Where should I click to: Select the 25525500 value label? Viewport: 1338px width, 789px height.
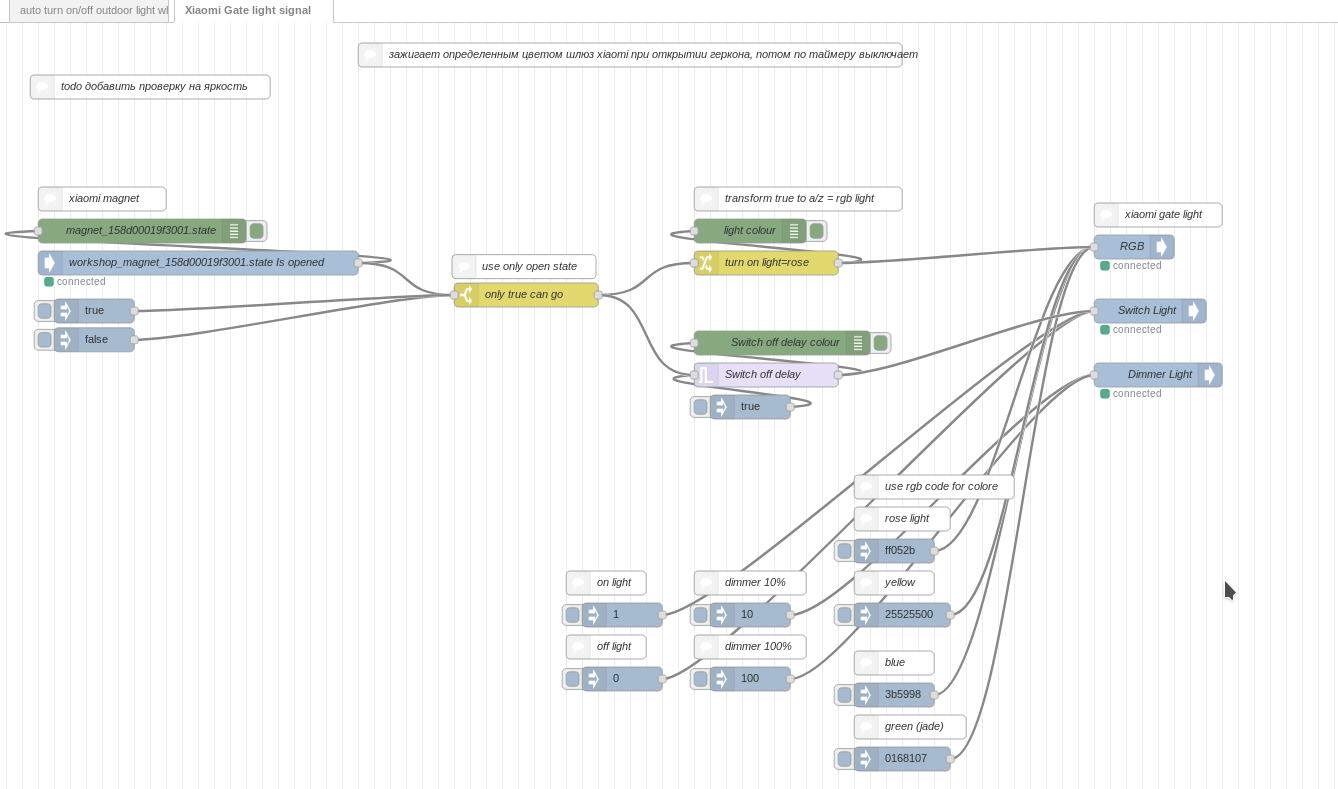(909, 615)
